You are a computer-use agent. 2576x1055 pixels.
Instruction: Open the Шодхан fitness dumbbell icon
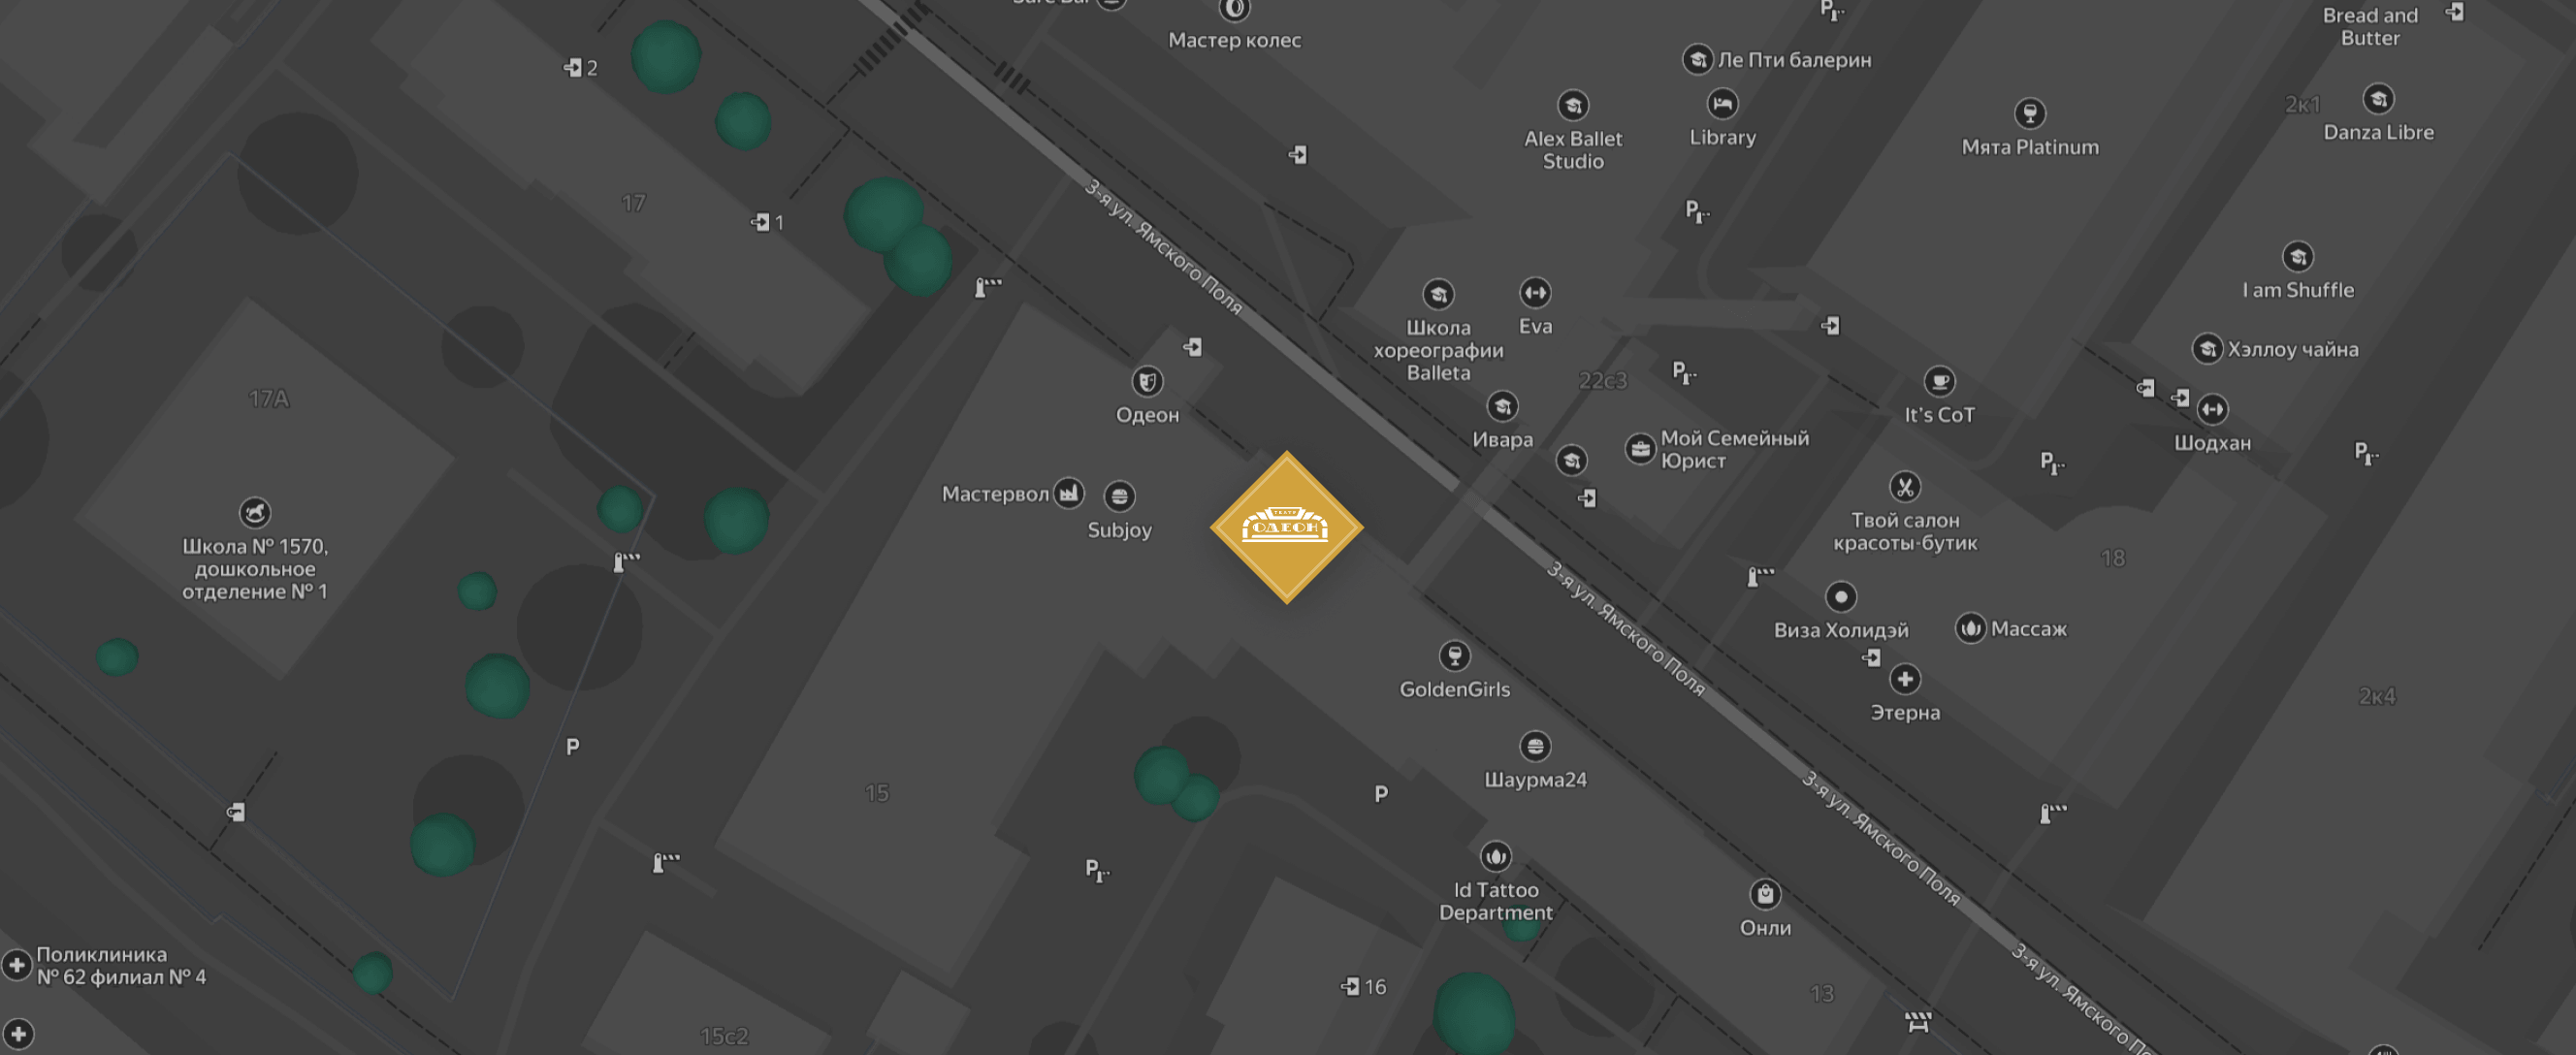tap(2212, 409)
